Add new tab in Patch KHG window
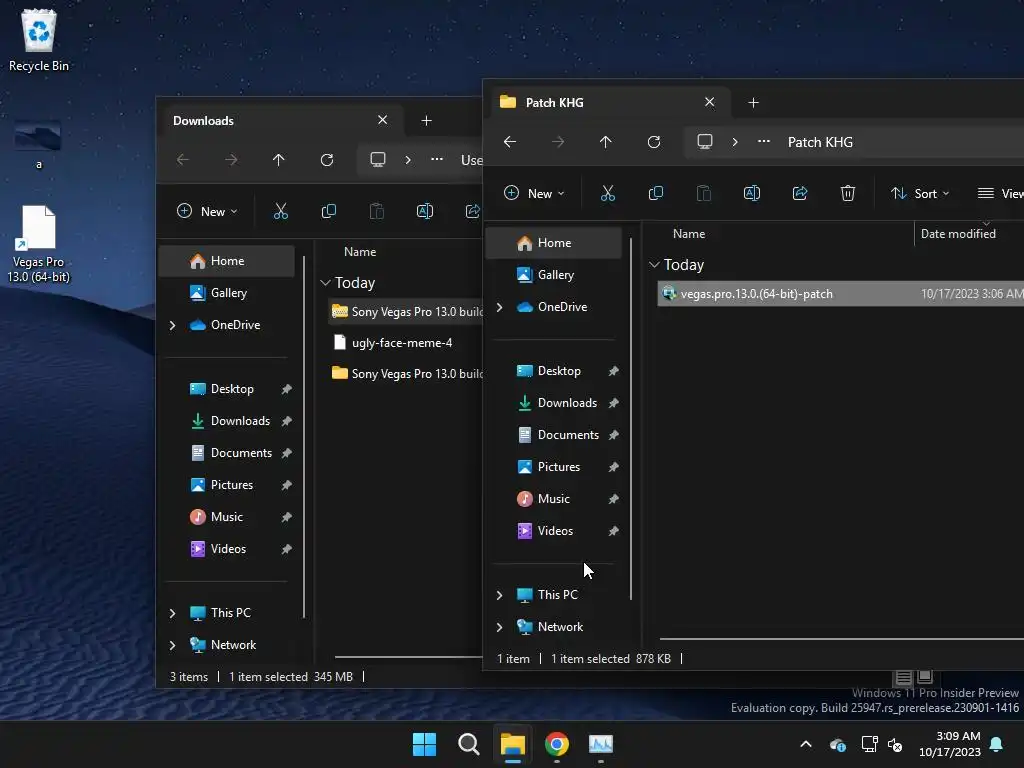 pyautogui.click(x=753, y=103)
